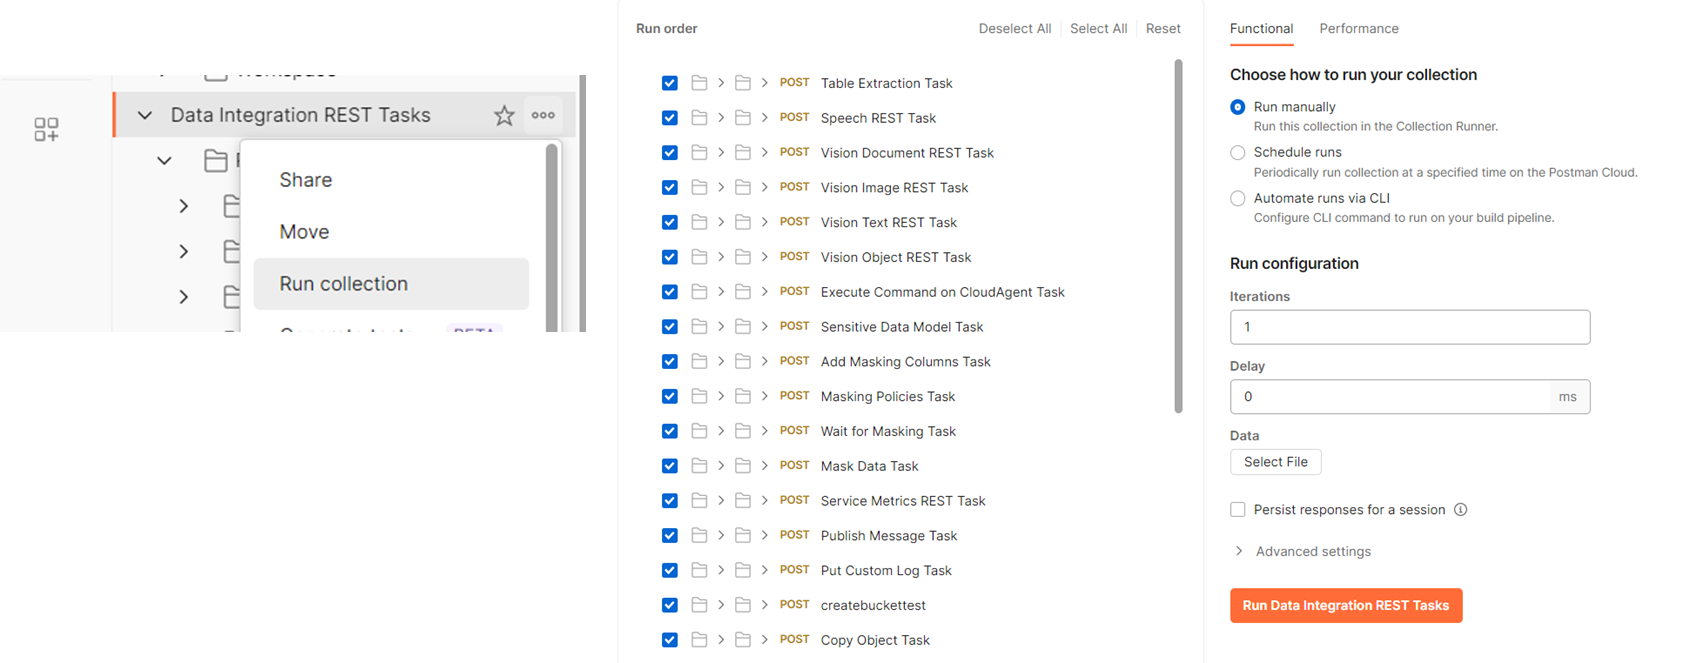
Task: Click the POST method badge of Speech REST Task
Action: point(795,118)
